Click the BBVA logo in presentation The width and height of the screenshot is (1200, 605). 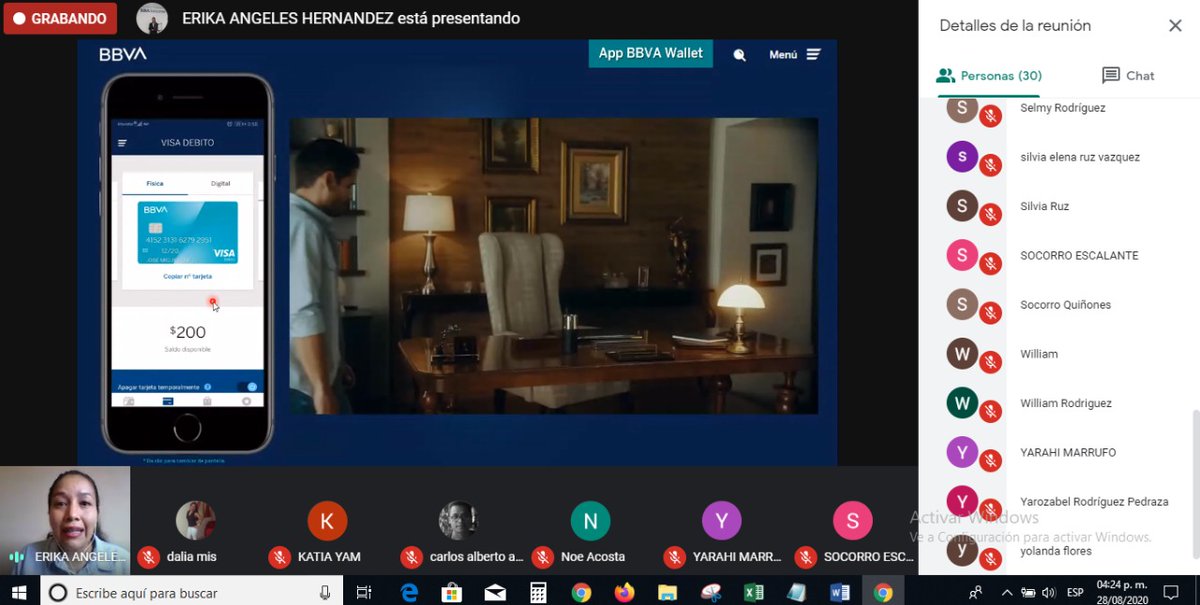(123, 54)
